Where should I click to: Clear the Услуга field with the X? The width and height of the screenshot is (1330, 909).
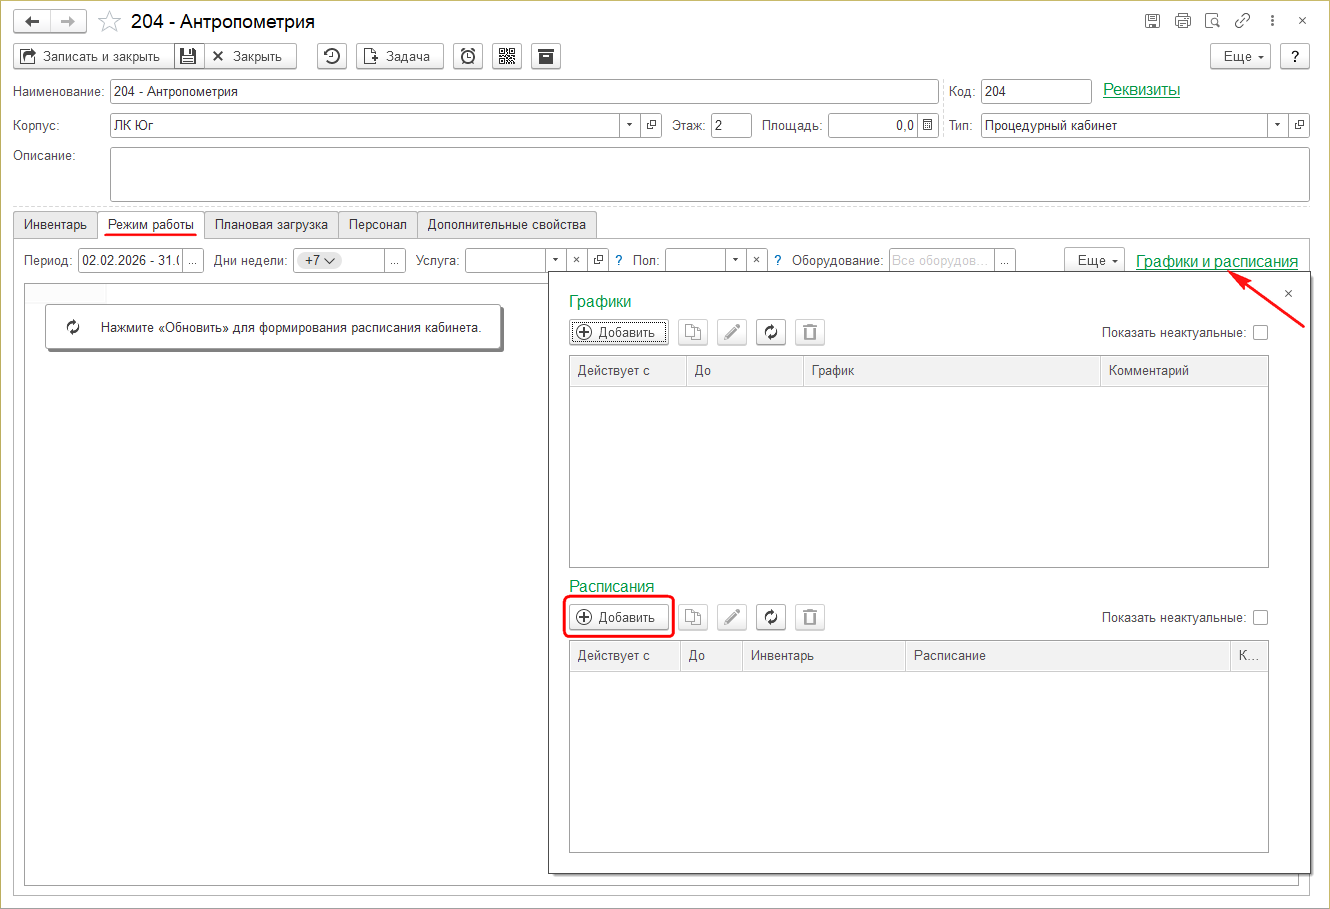tap(576, 260)
